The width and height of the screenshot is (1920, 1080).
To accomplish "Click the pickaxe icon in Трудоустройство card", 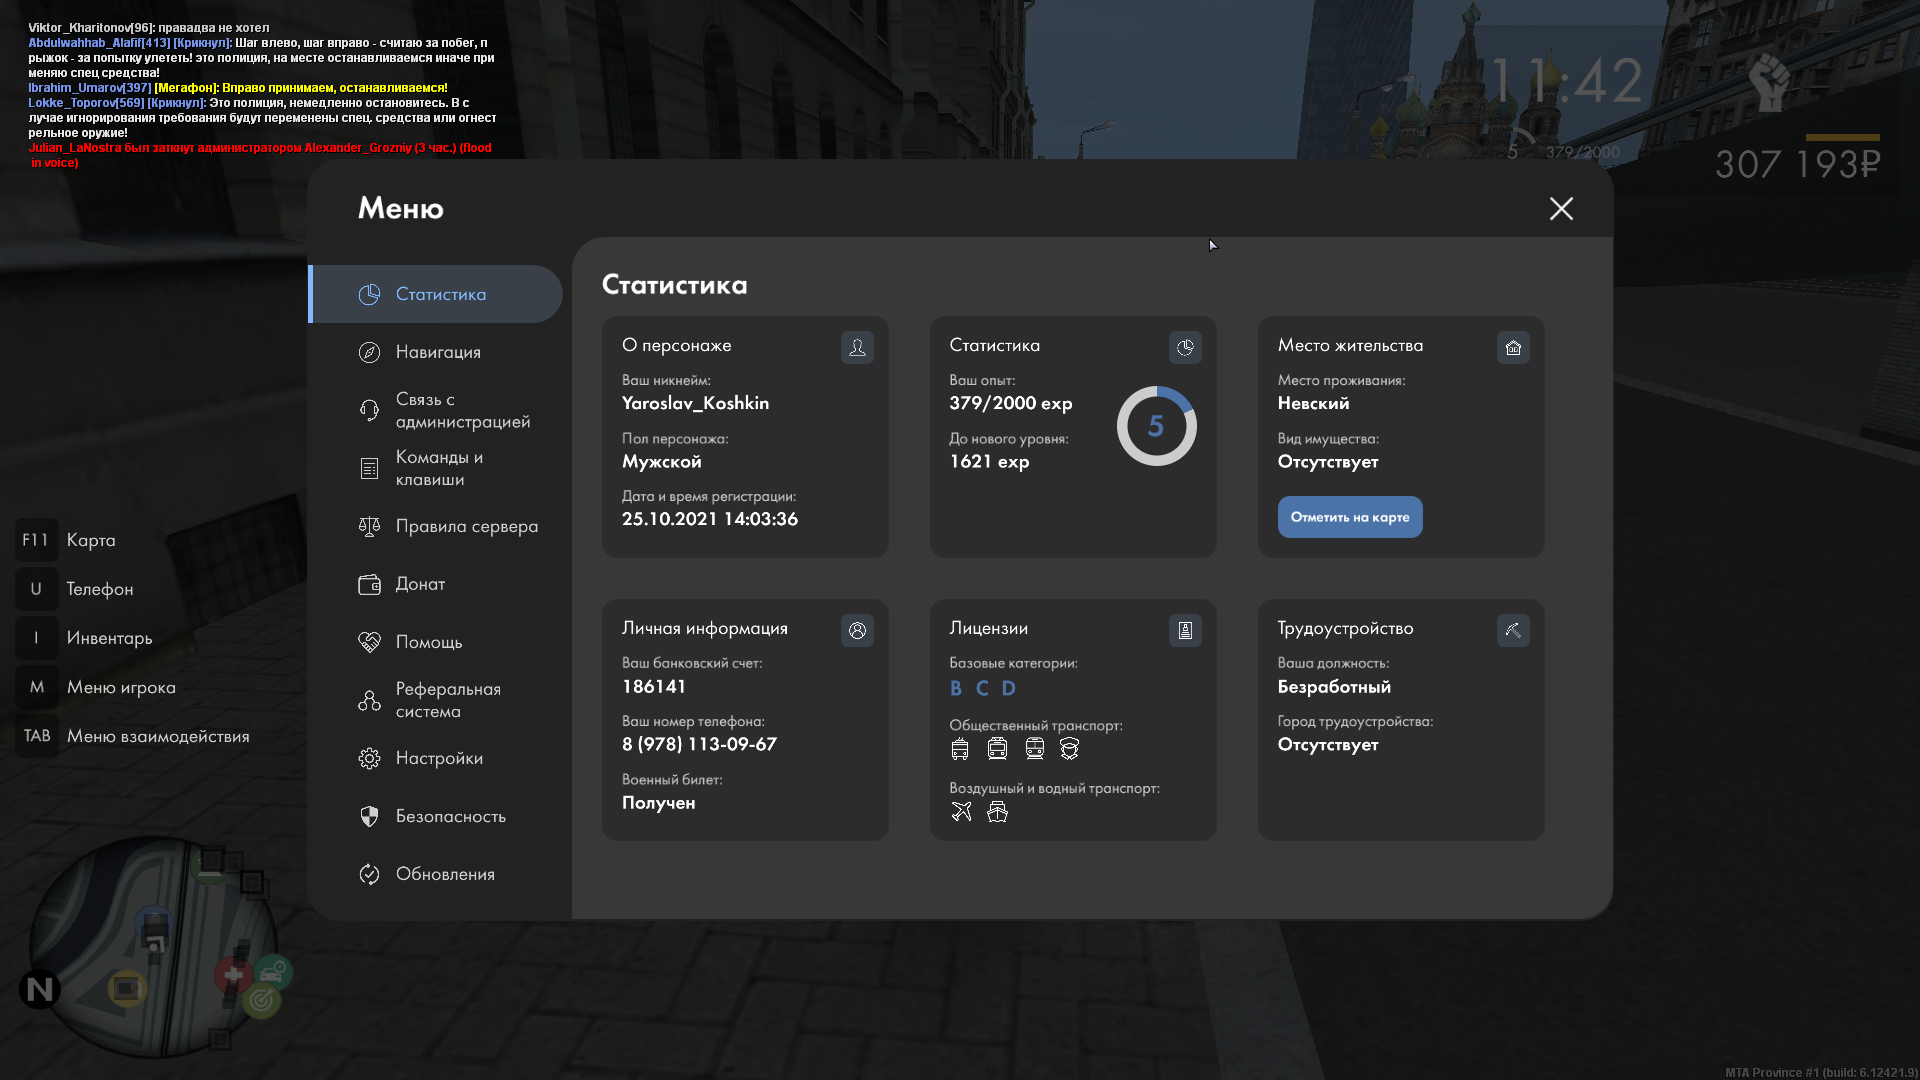I will [x=1513, y=631].
